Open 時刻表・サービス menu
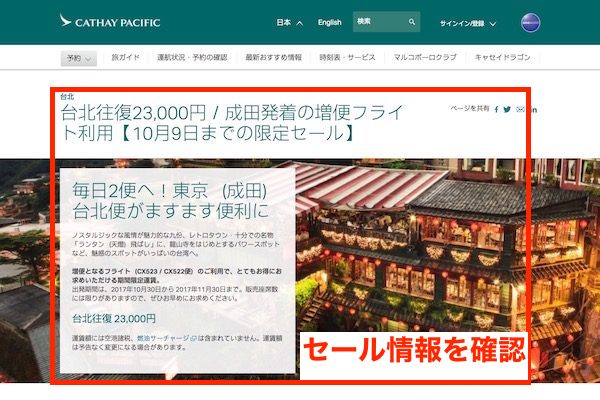The image size is (600, 400). click(347, 57)
